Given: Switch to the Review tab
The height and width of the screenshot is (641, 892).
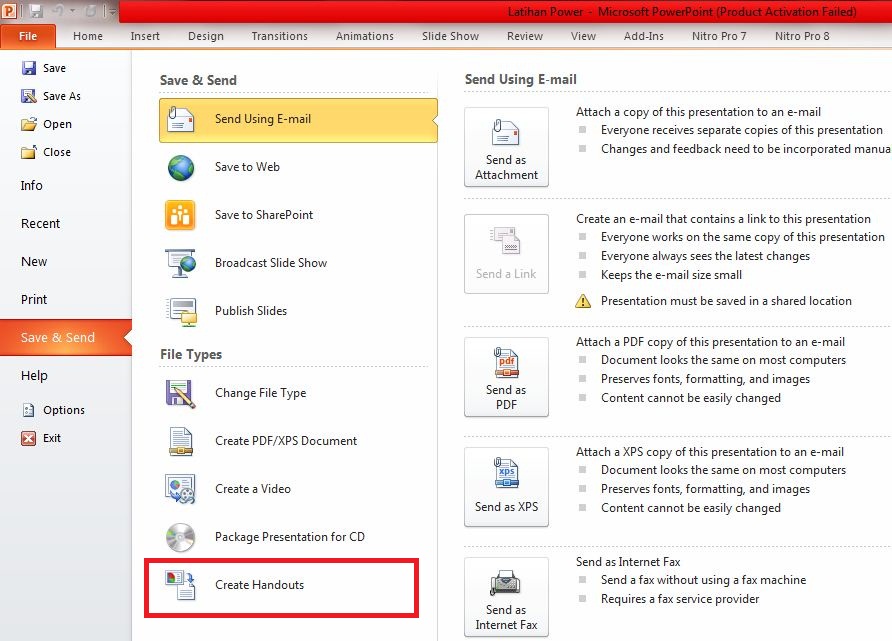Looking at the screenshot, I should click(x=525, y=36).
